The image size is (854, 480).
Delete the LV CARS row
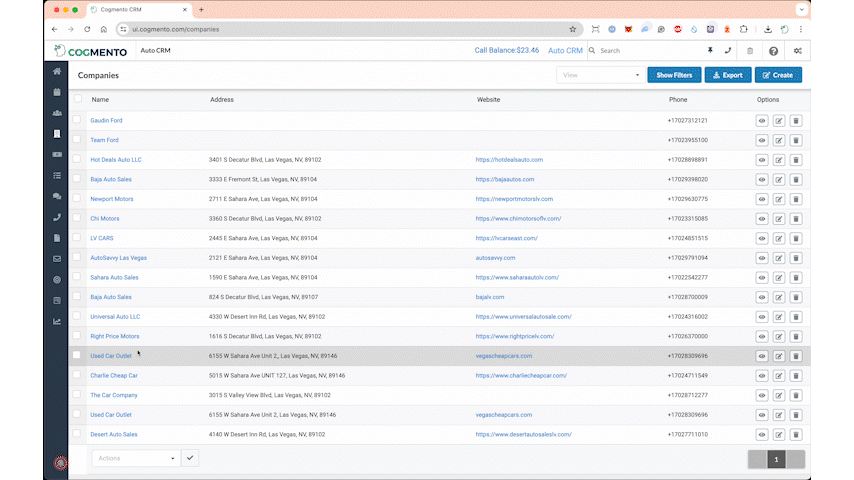click(796, 239)
